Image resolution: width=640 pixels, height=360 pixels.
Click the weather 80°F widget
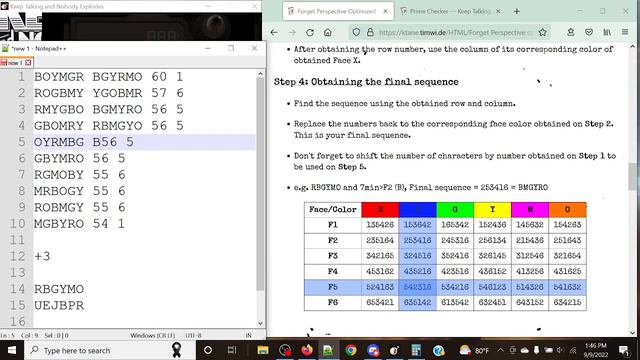click(x=473, y=350)
